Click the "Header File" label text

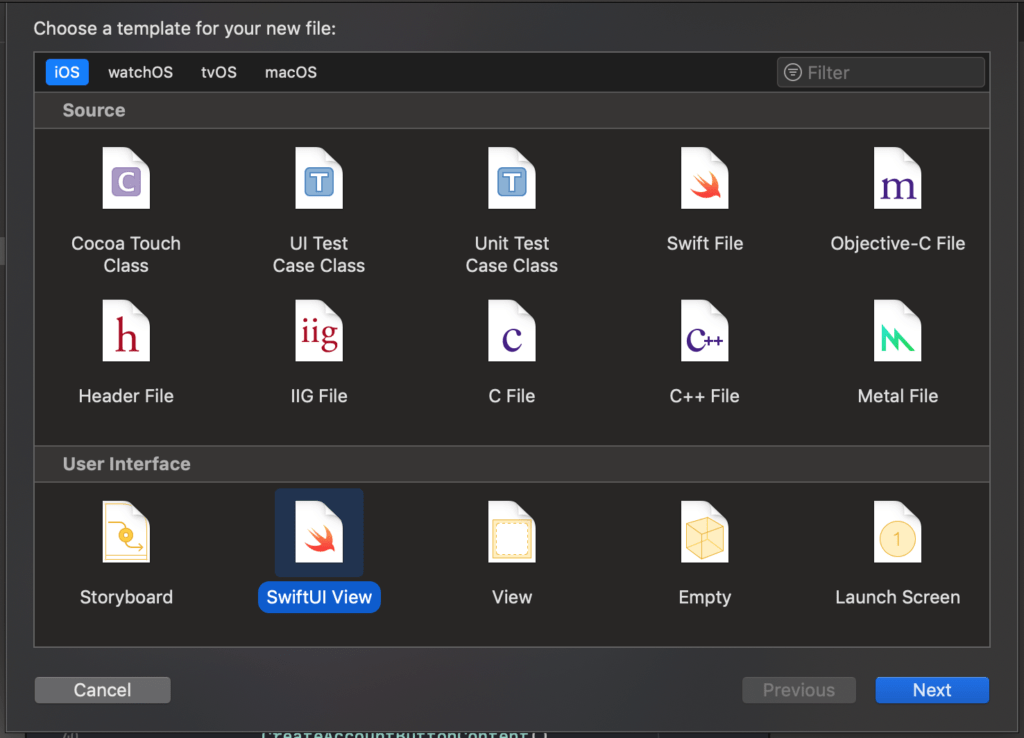126,396
